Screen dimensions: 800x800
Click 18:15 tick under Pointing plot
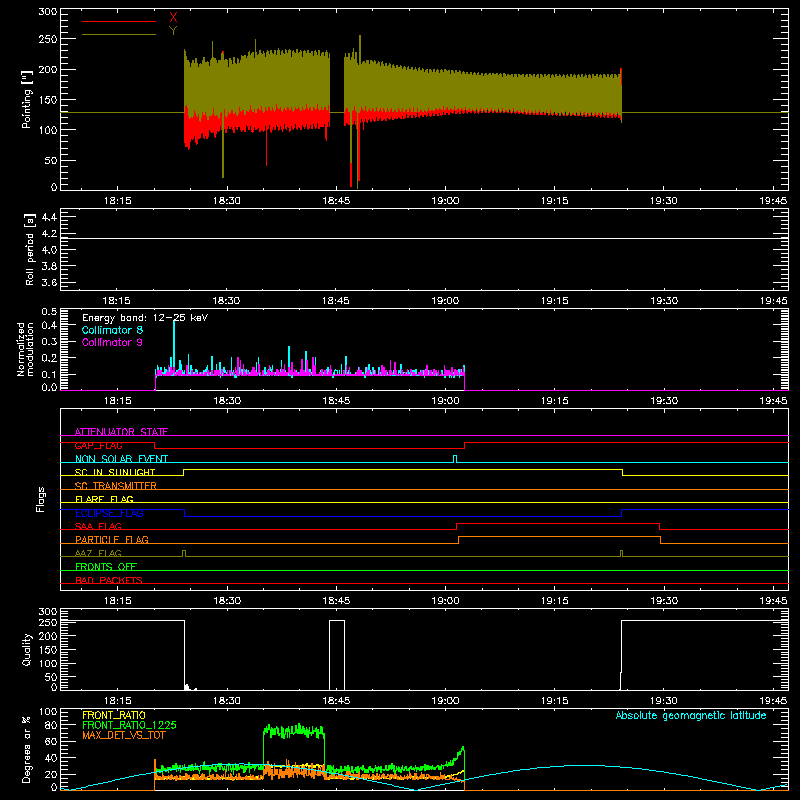pyautogui.click(x=117, y=201)
